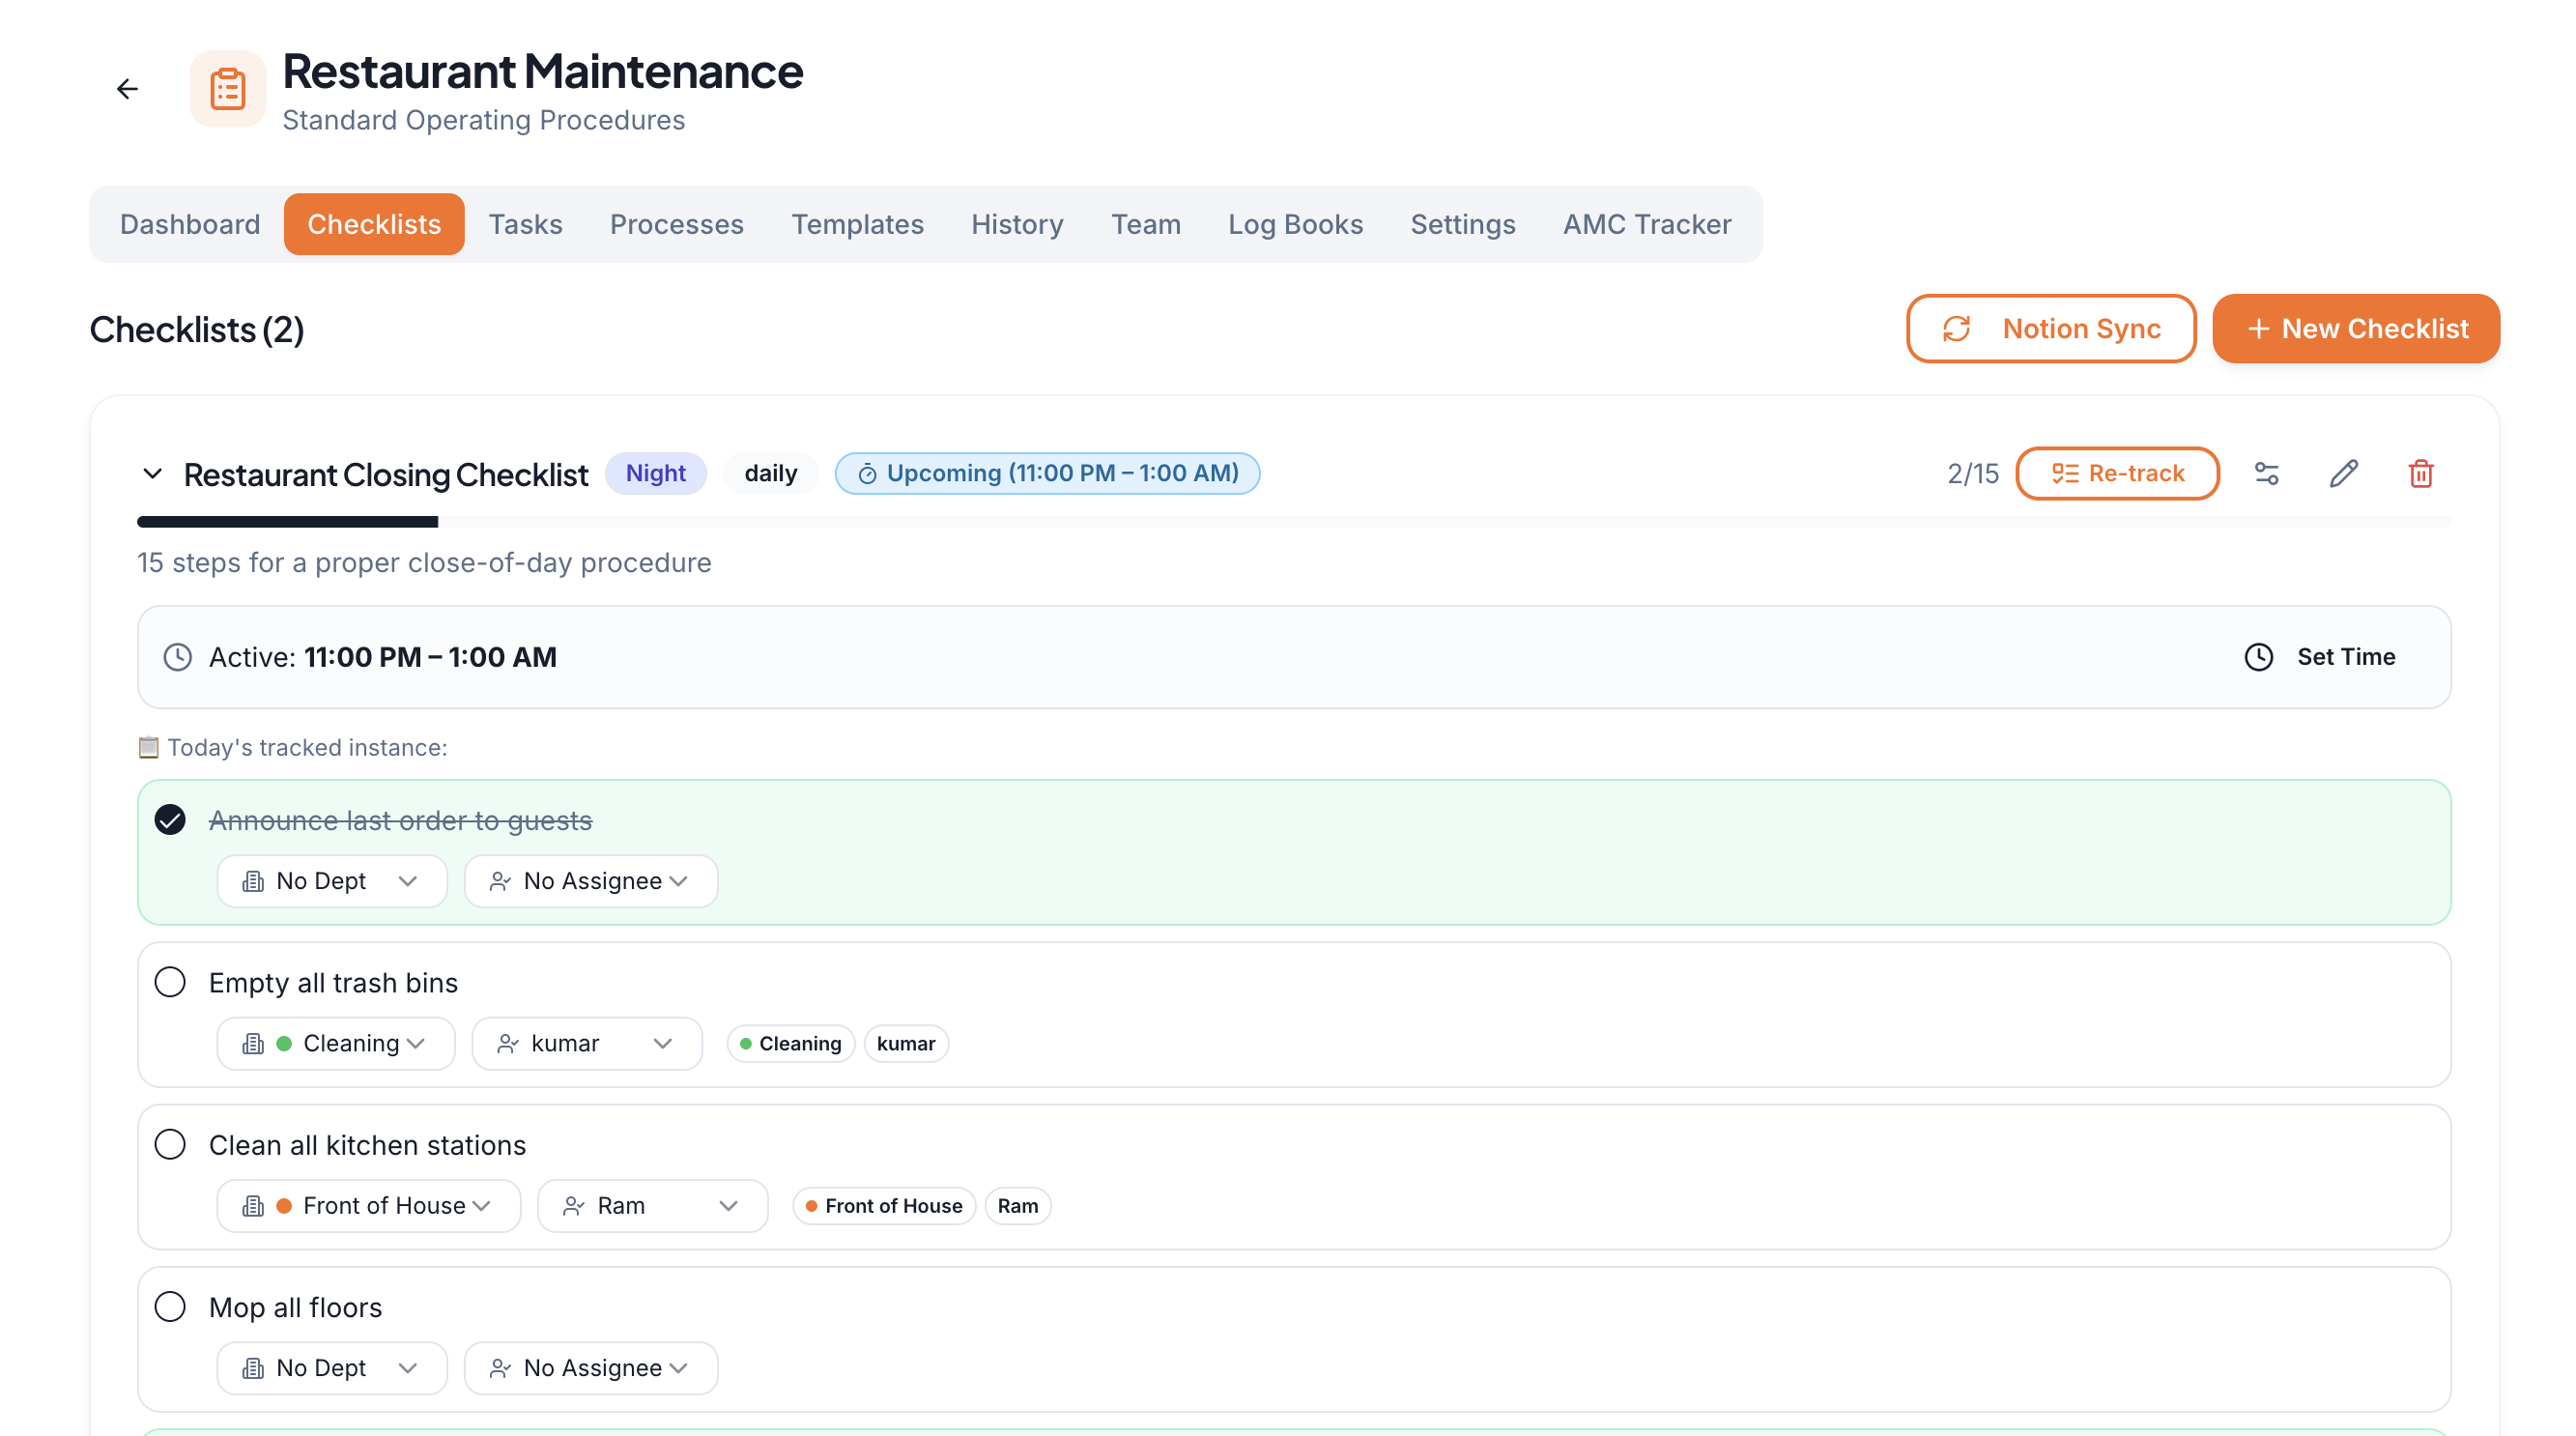Open the AMC Tracker tab

pos(1647,224)
